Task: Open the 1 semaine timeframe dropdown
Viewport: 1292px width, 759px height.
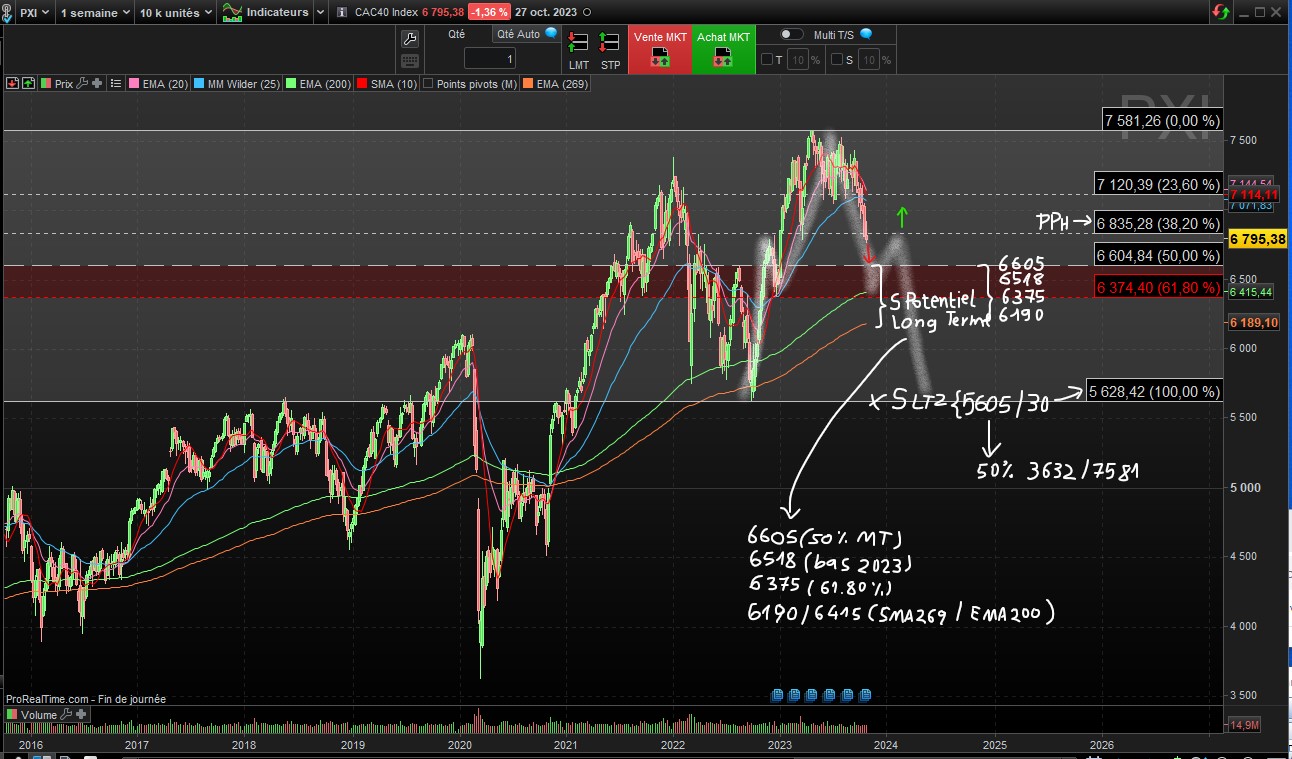Action: click(x=96, y=13)
